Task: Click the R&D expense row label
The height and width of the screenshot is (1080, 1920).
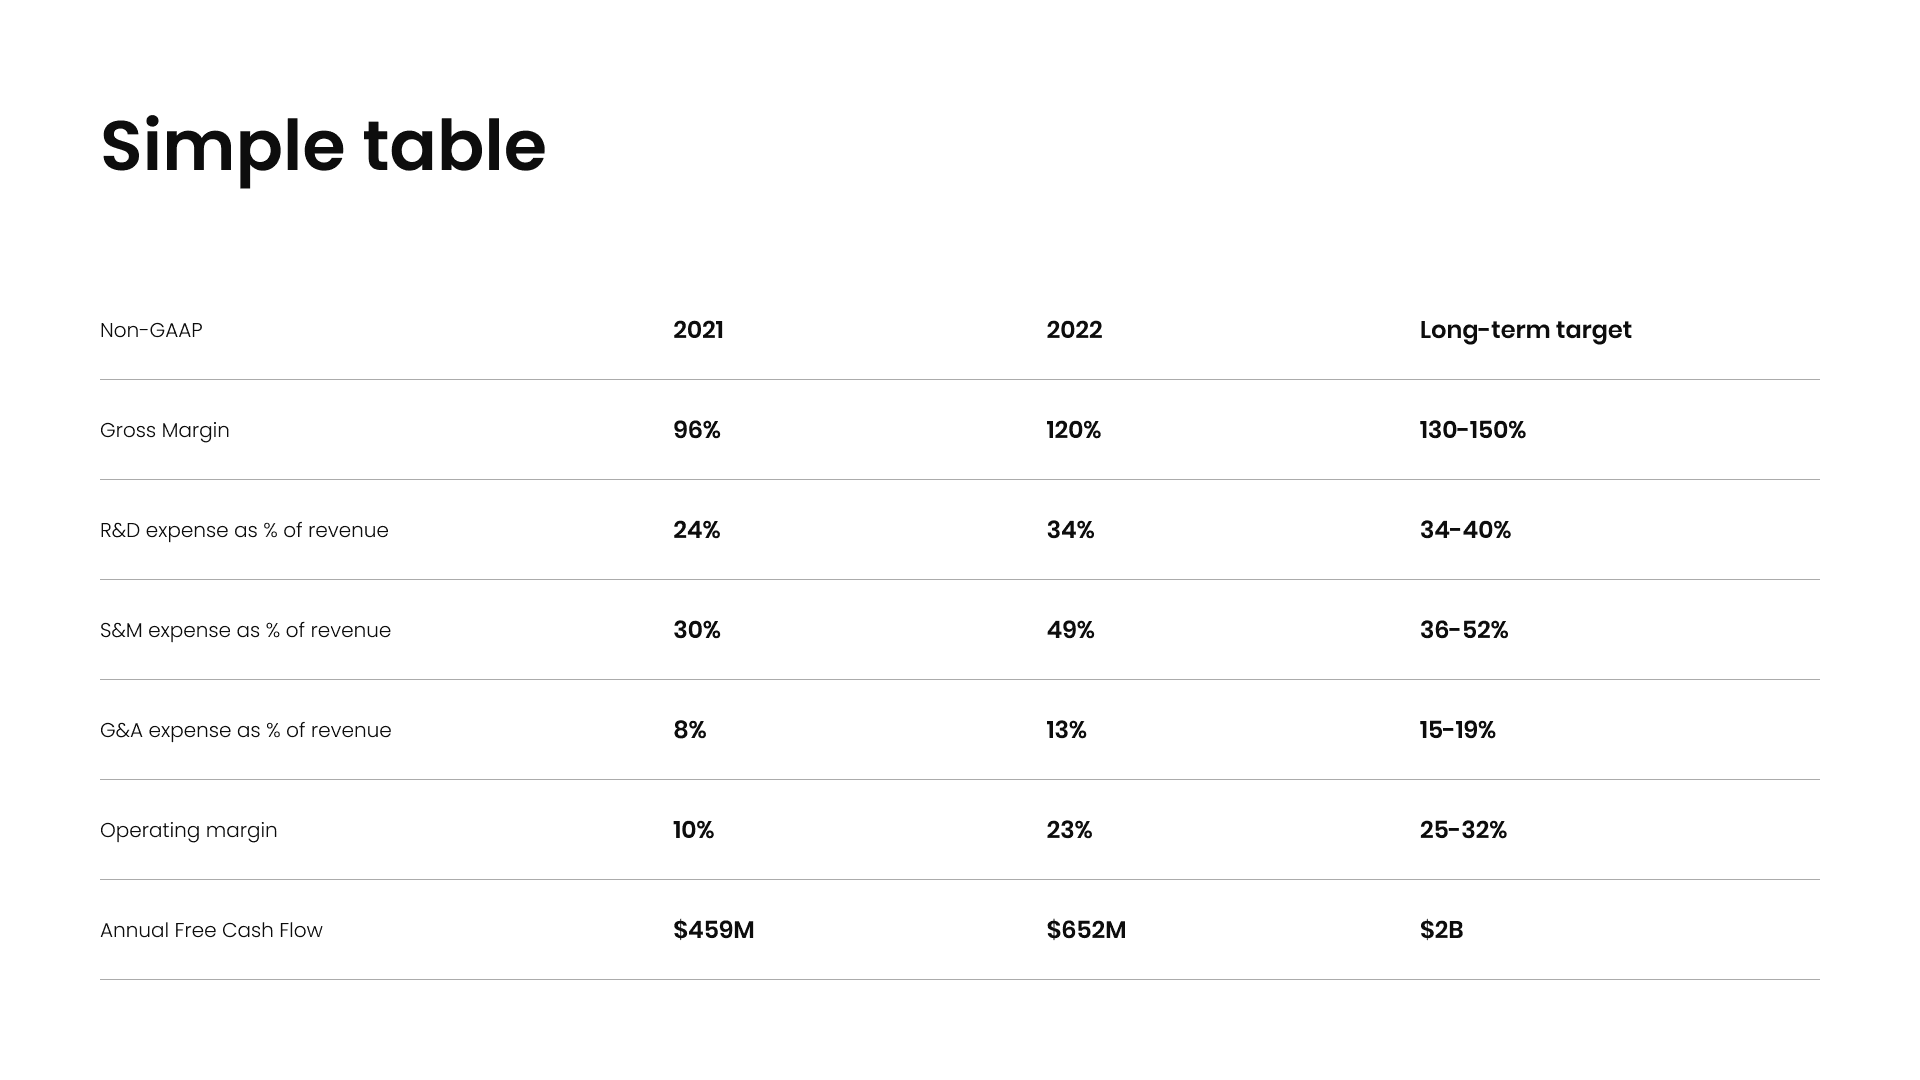Action: (x=244, y=530)
